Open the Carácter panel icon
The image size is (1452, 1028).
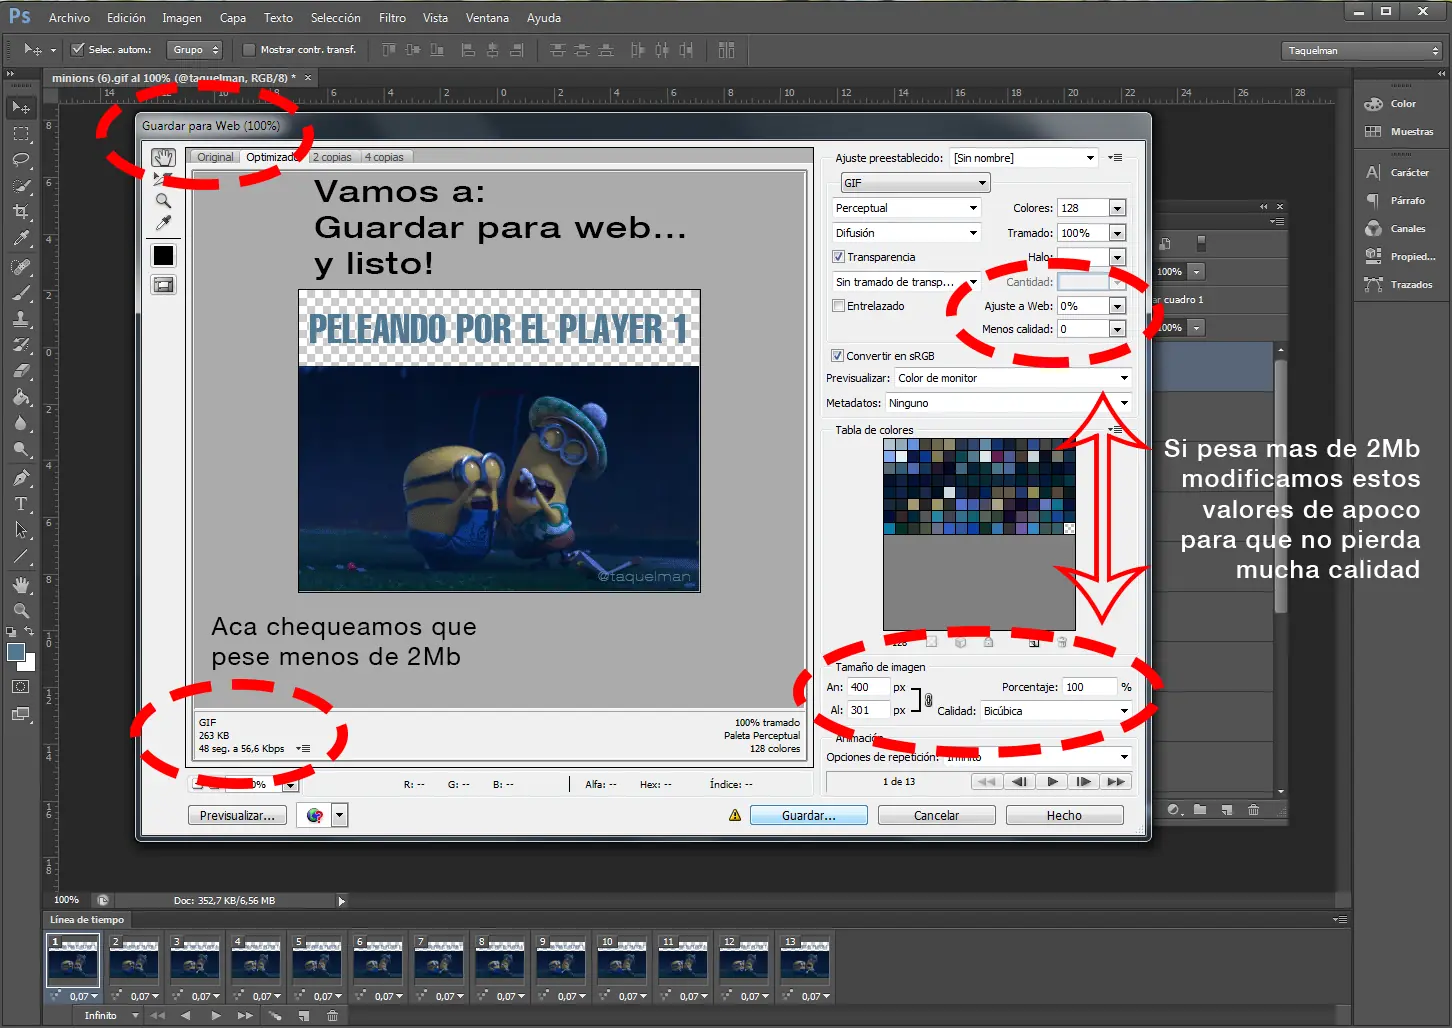coord(1374,173)
